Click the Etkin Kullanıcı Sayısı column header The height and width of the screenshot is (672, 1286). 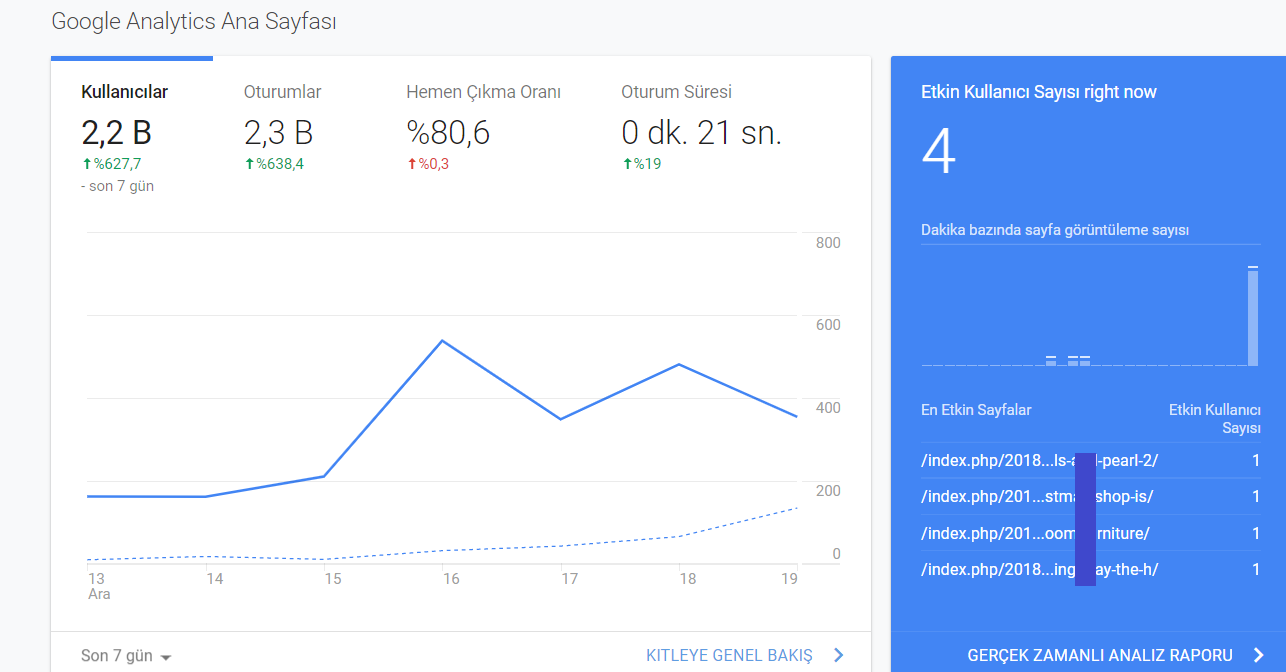pos(1215,419)
